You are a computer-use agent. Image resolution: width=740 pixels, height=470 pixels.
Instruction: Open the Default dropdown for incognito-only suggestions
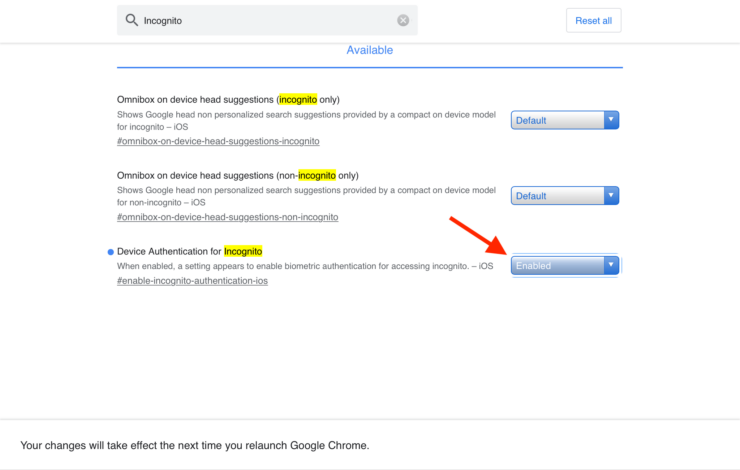(x=565, y=120)
